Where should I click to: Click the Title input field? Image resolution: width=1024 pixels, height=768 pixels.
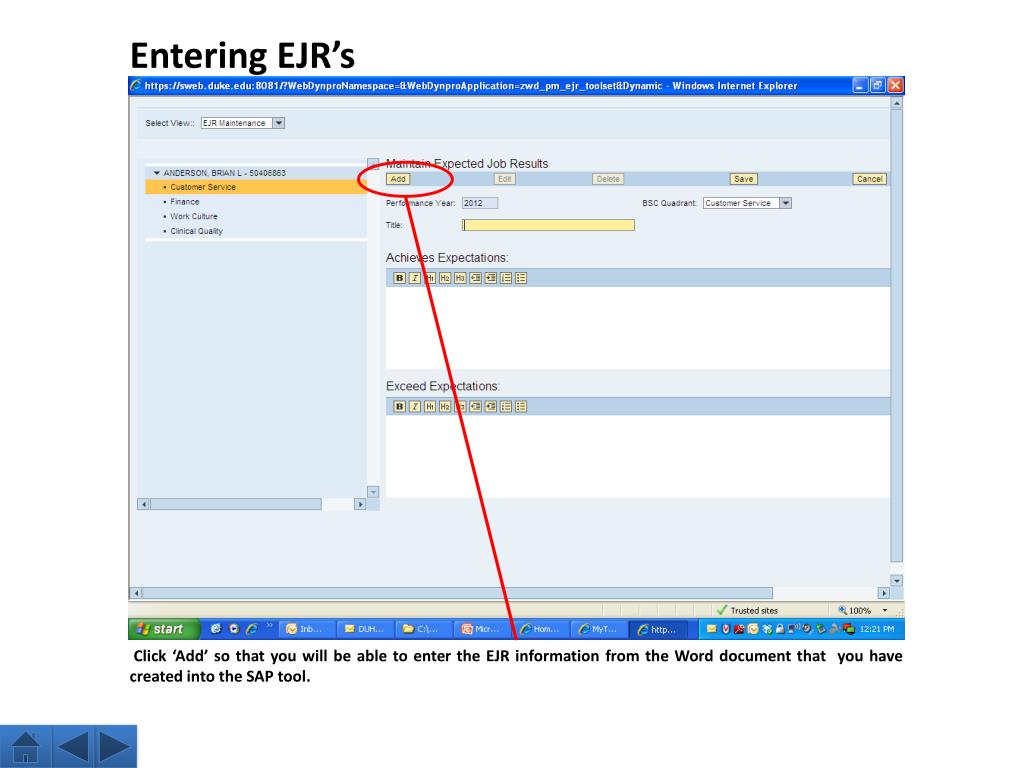548,225
